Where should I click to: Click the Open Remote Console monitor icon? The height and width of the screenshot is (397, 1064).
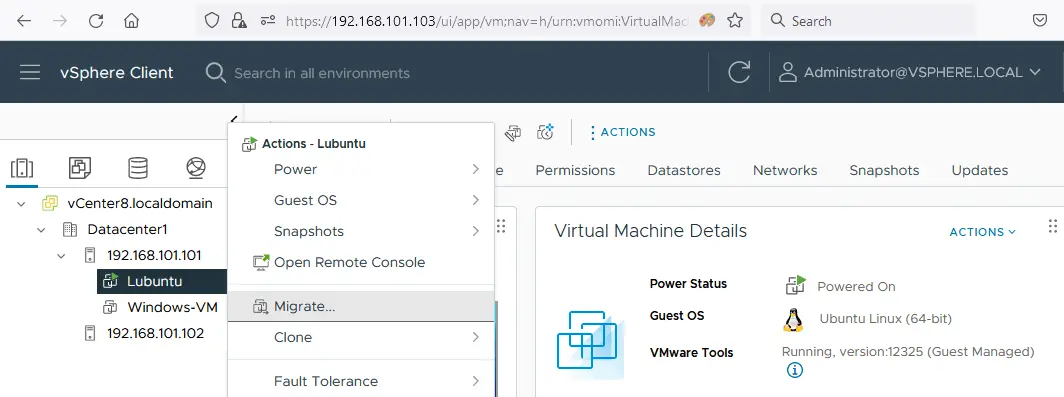click(x=261, y=263)
